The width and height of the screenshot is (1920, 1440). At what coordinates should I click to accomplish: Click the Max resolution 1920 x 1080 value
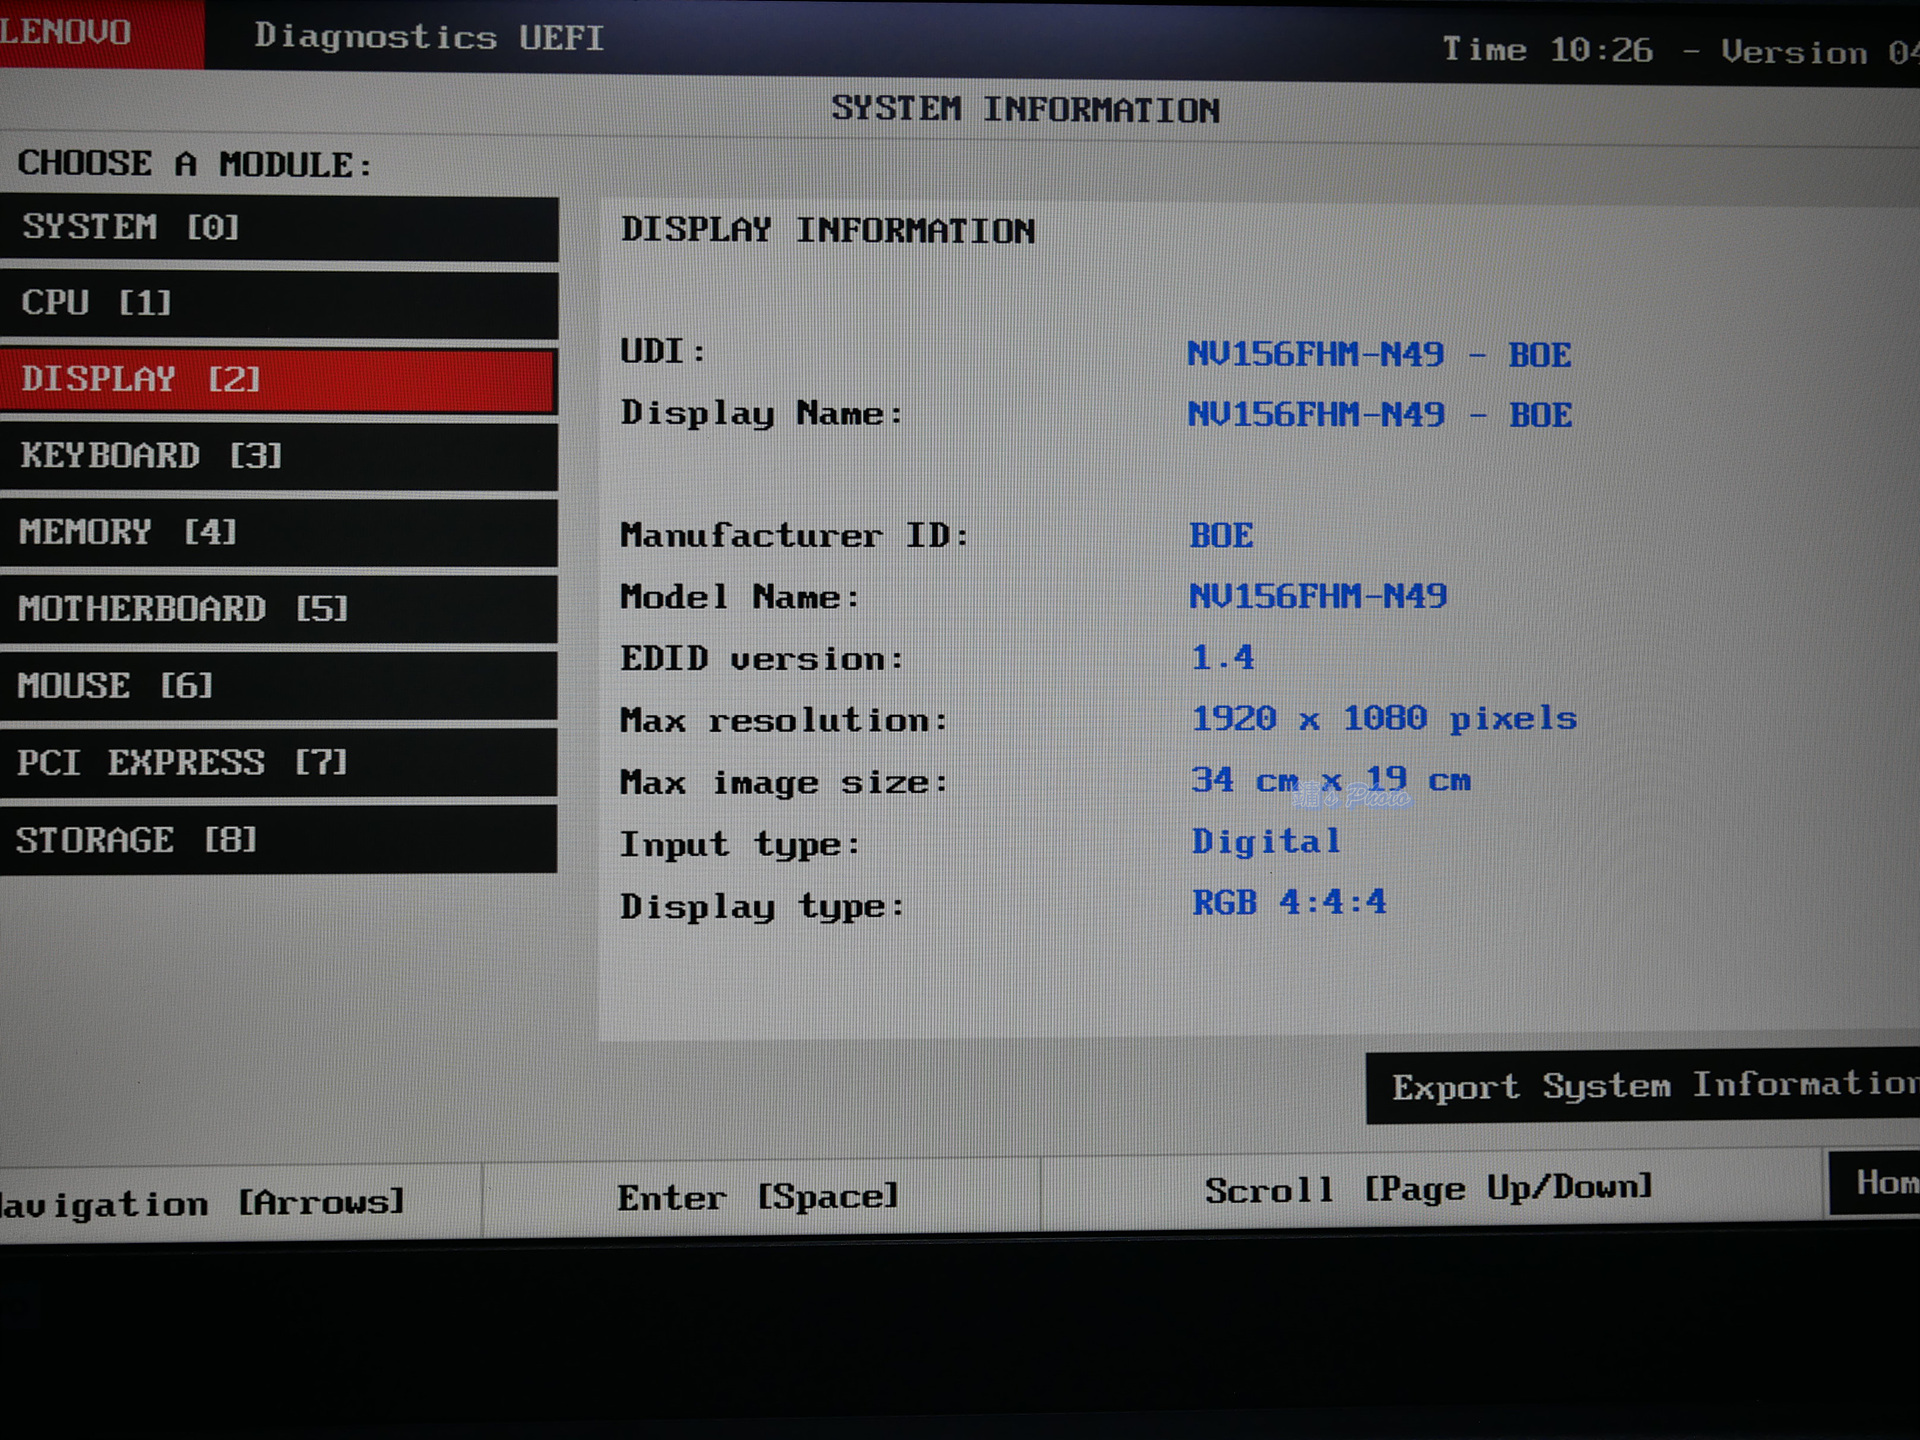pyautogui.click(x=1383, y=718)
